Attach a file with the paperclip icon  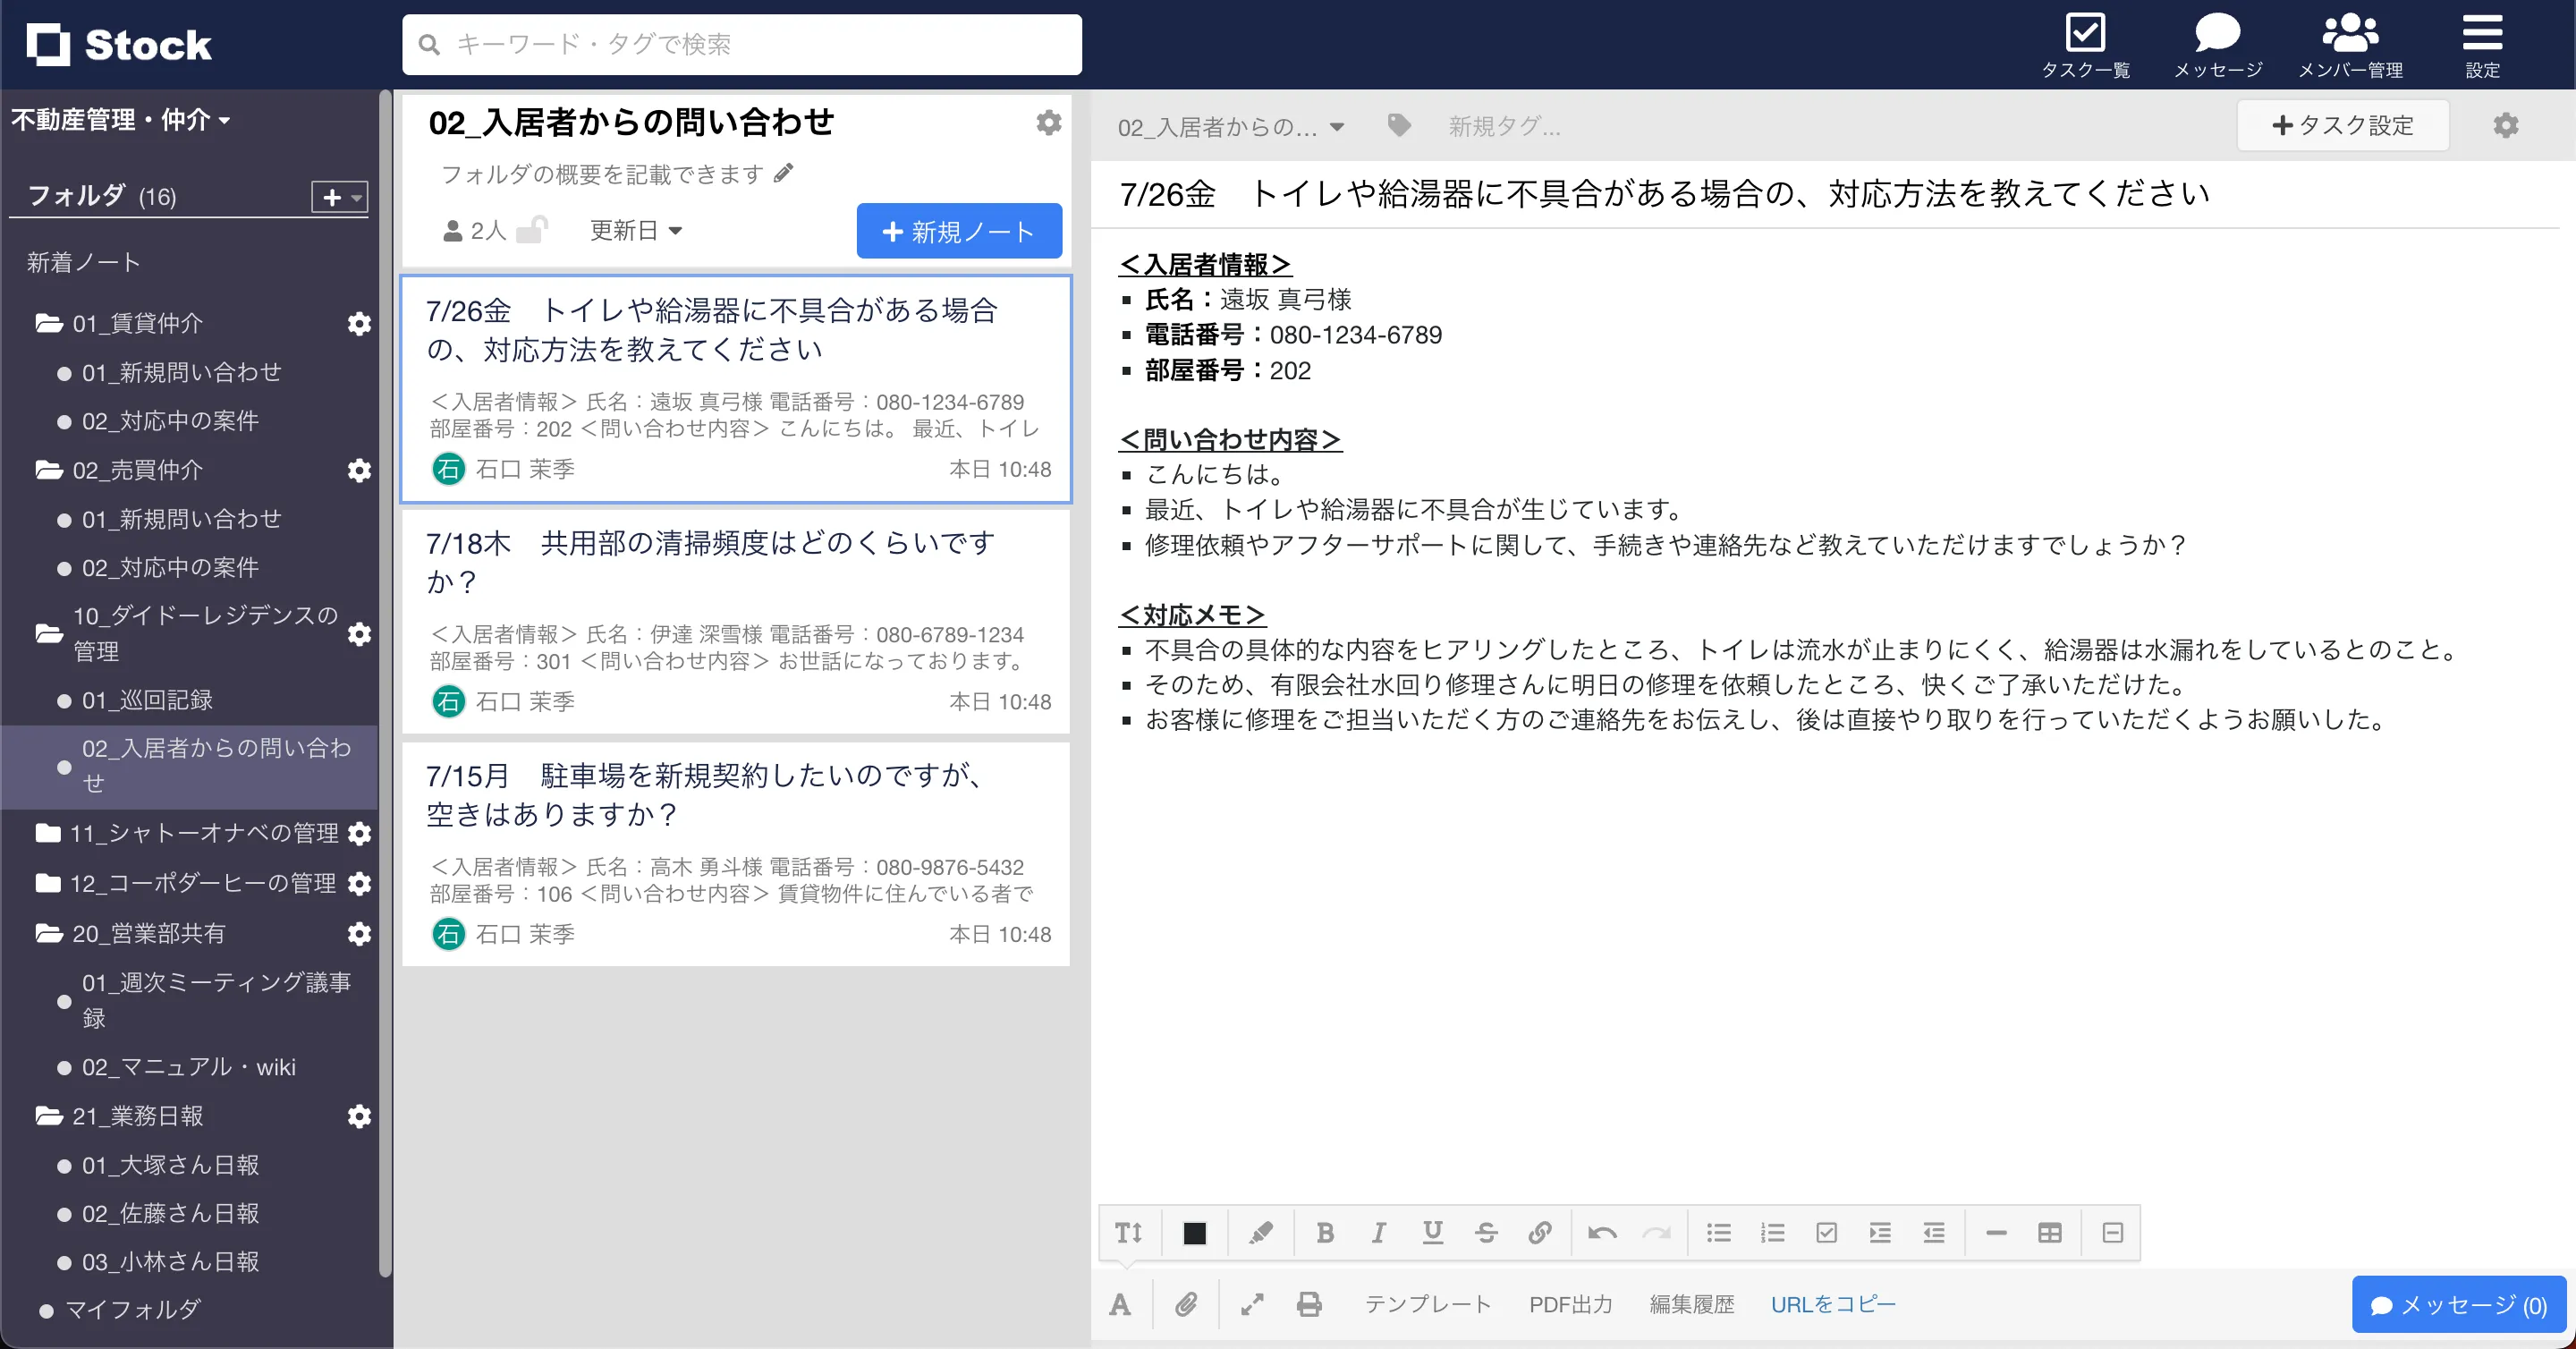pyautogui.click(x=1187, y=1304)
